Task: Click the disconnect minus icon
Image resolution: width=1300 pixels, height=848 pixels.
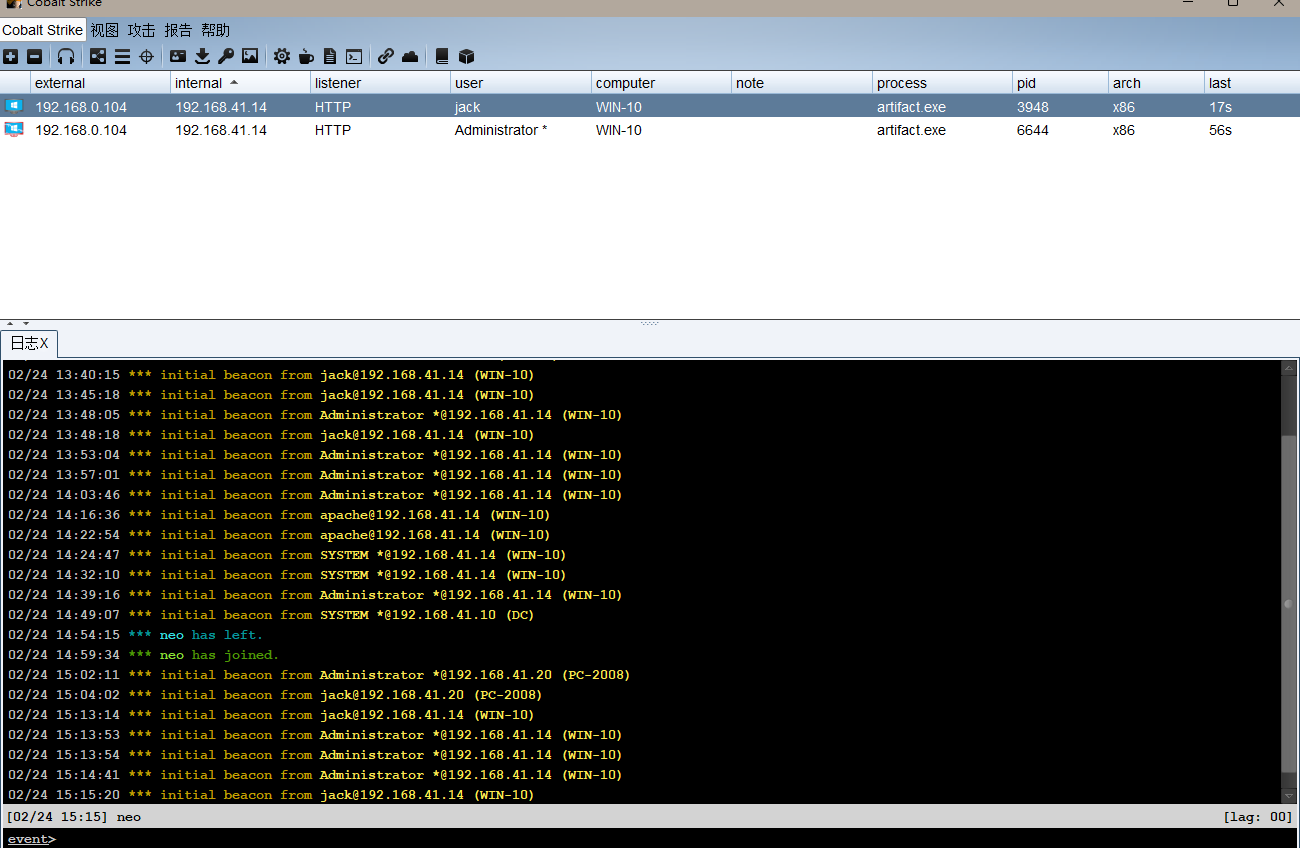Action: tap(34, 57)
